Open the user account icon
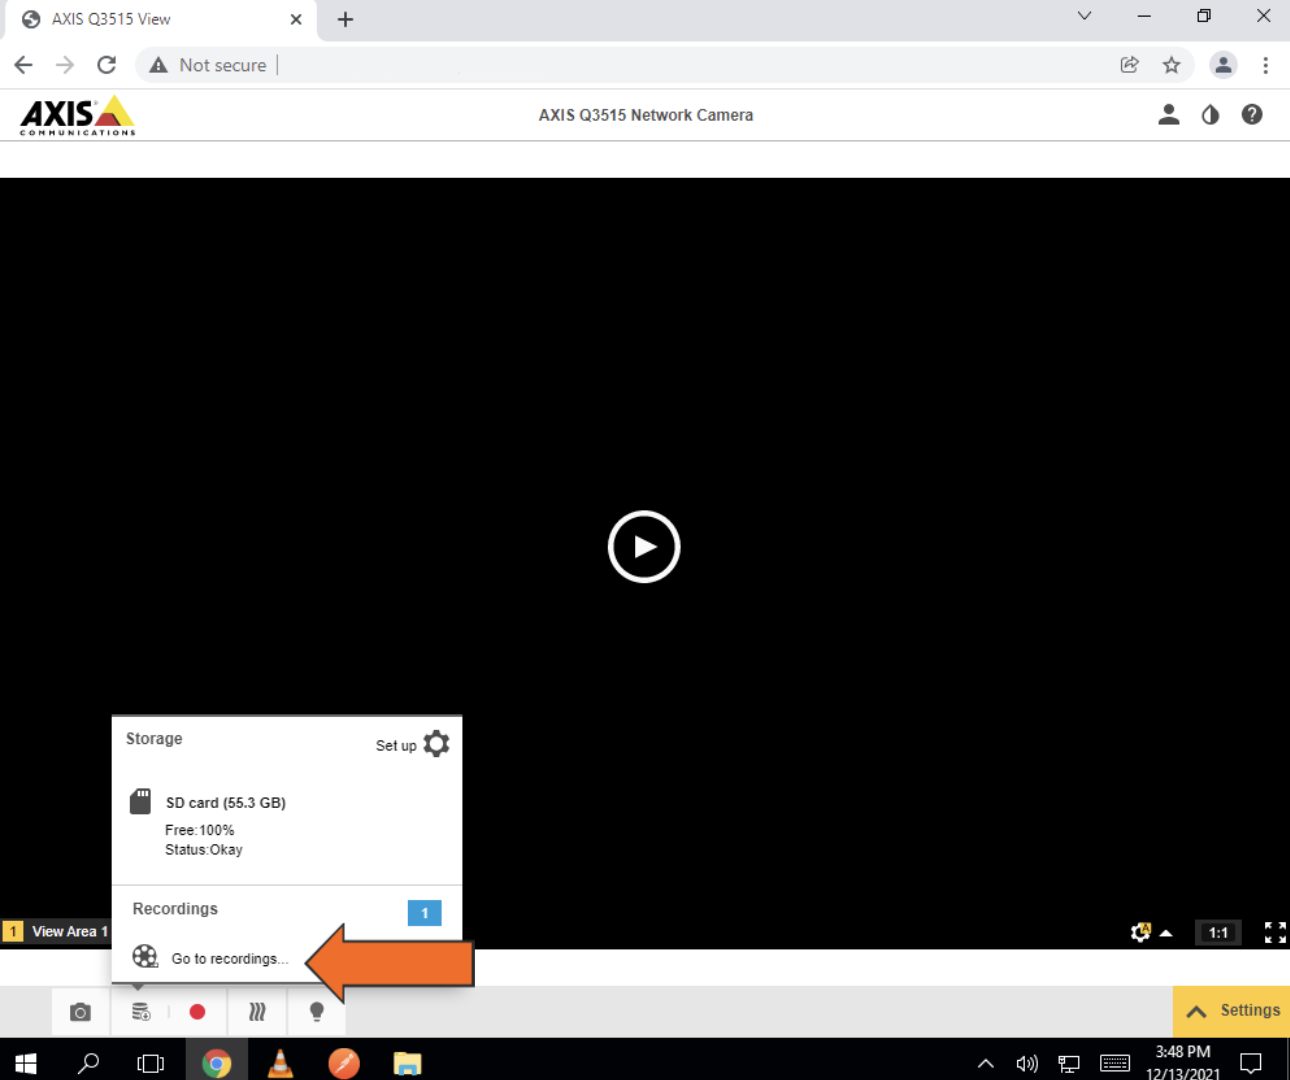This screenshot has height=1080, width=1290. coord(1168,114)
